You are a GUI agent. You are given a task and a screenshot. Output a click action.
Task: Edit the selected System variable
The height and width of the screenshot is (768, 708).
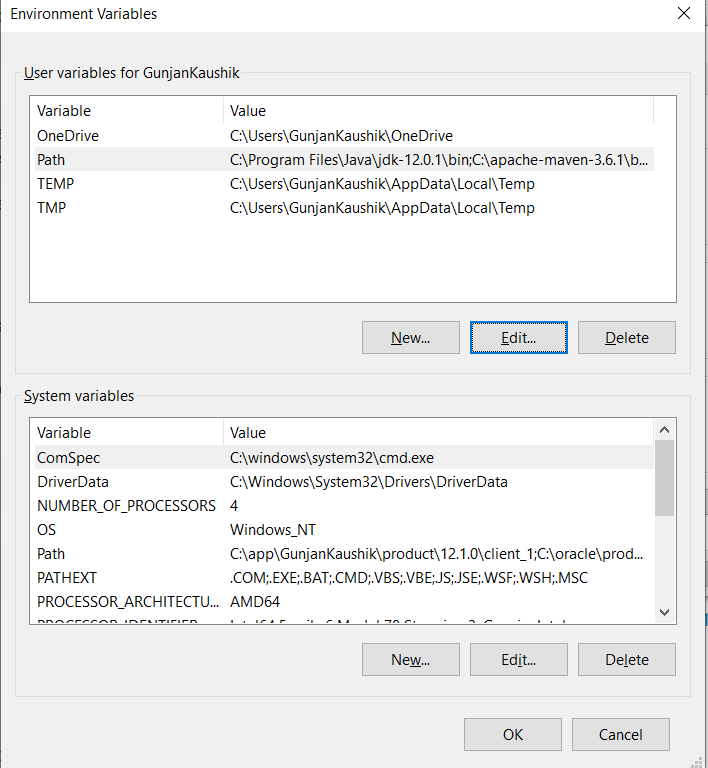click(518, 660)
